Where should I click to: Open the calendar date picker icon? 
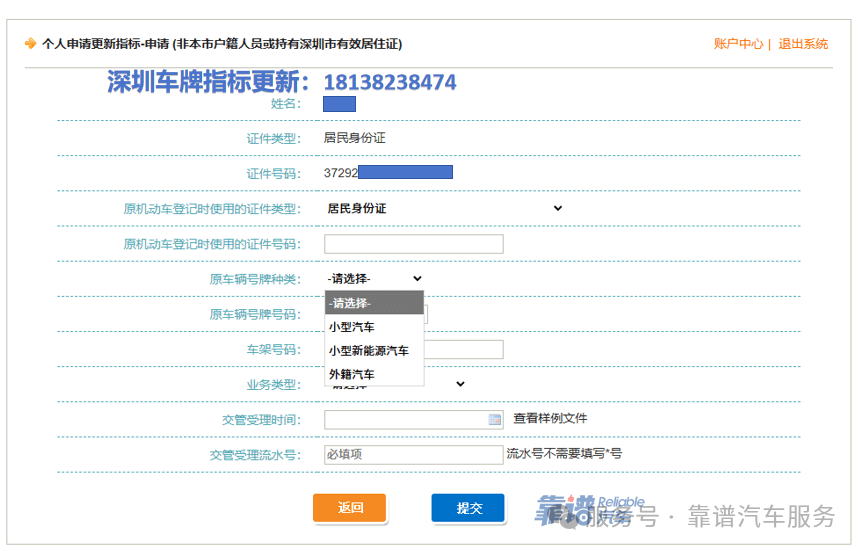[494, 420]
